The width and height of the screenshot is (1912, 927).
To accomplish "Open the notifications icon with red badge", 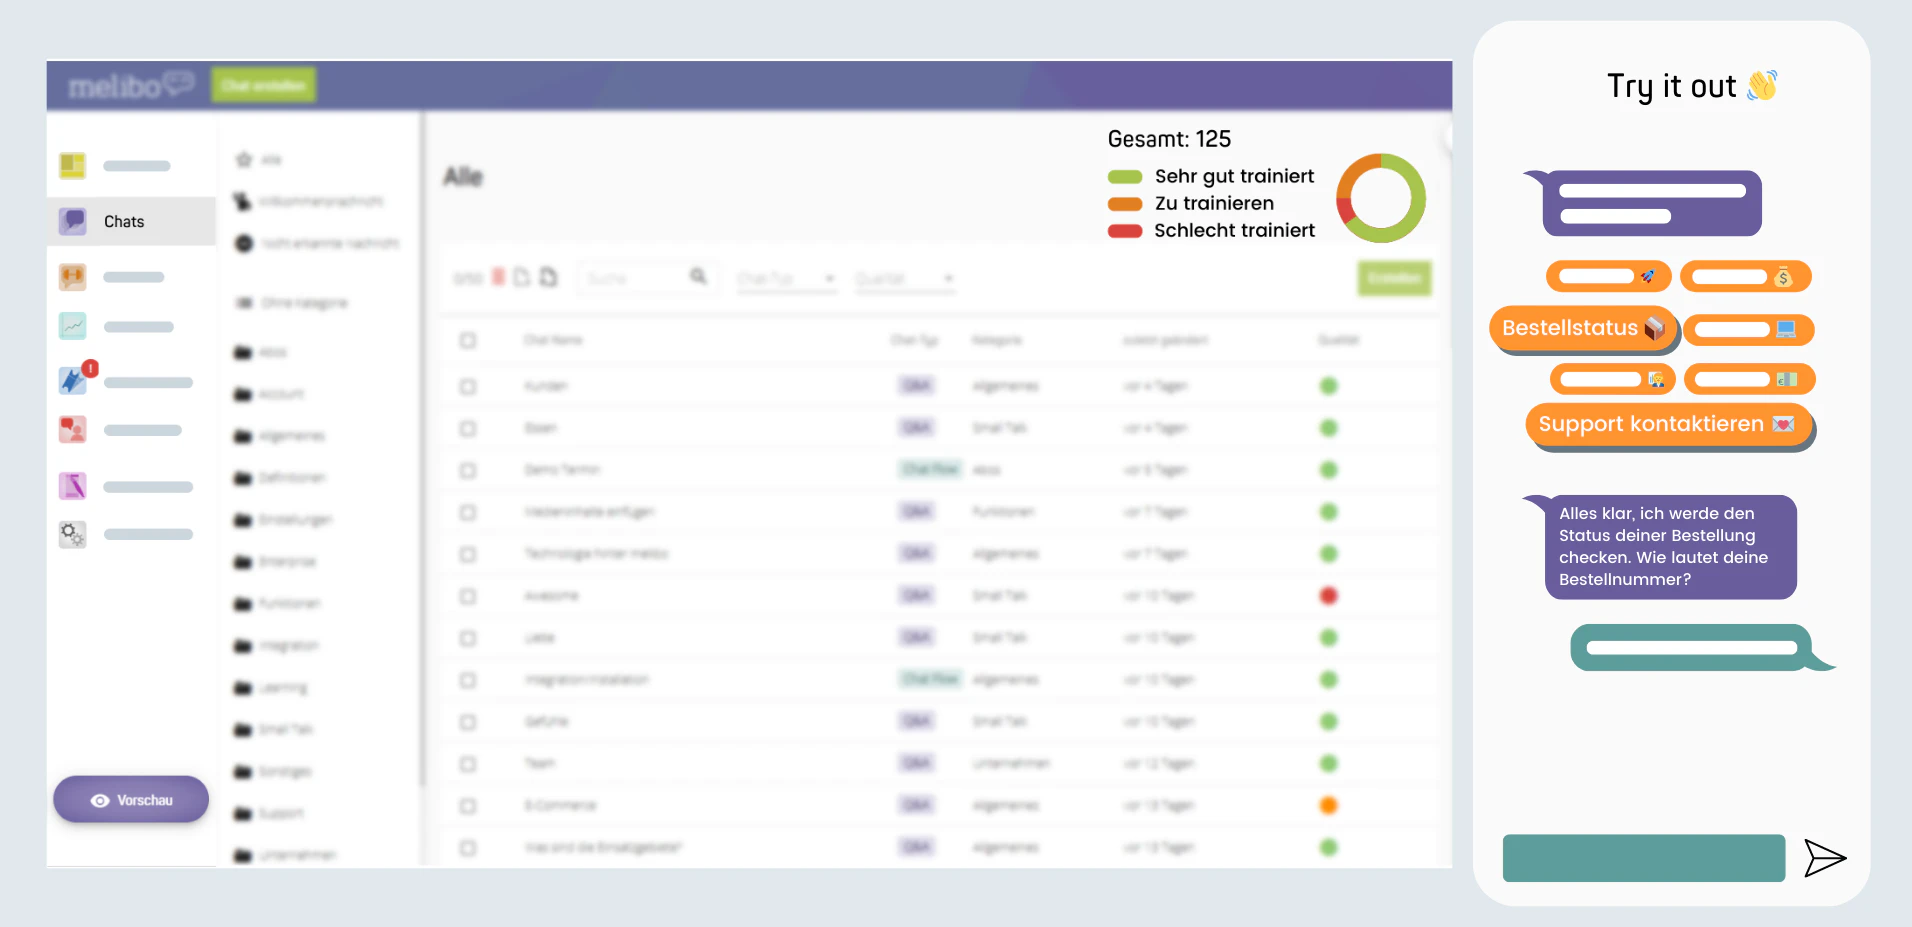I will 72,380.
